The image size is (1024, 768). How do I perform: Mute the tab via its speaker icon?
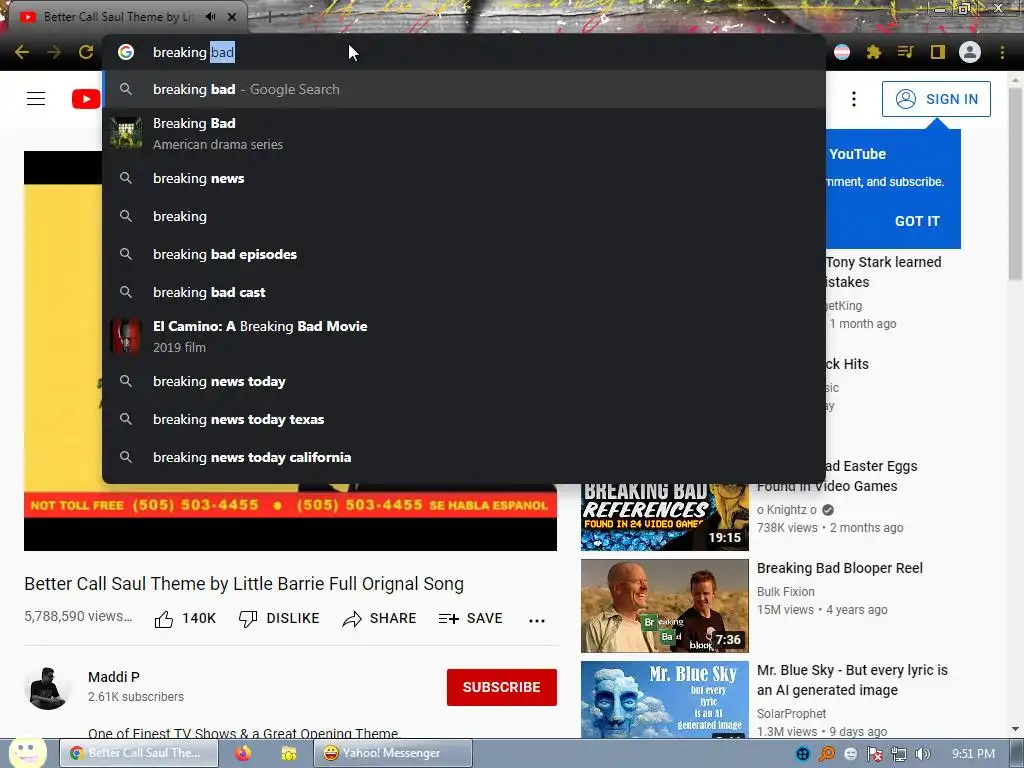(x=210, y=16)
